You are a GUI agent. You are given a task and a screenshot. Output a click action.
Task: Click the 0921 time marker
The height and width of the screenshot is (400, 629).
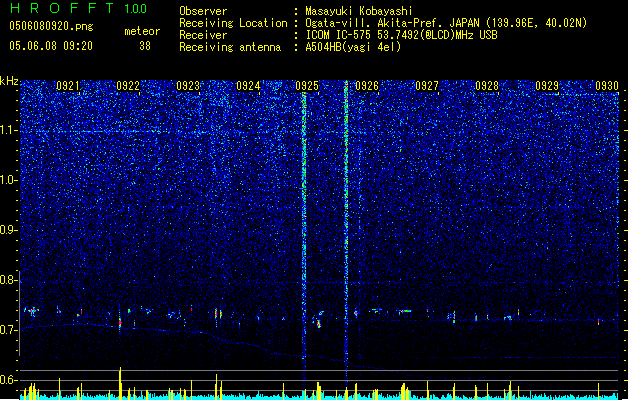tap(68, 86)
